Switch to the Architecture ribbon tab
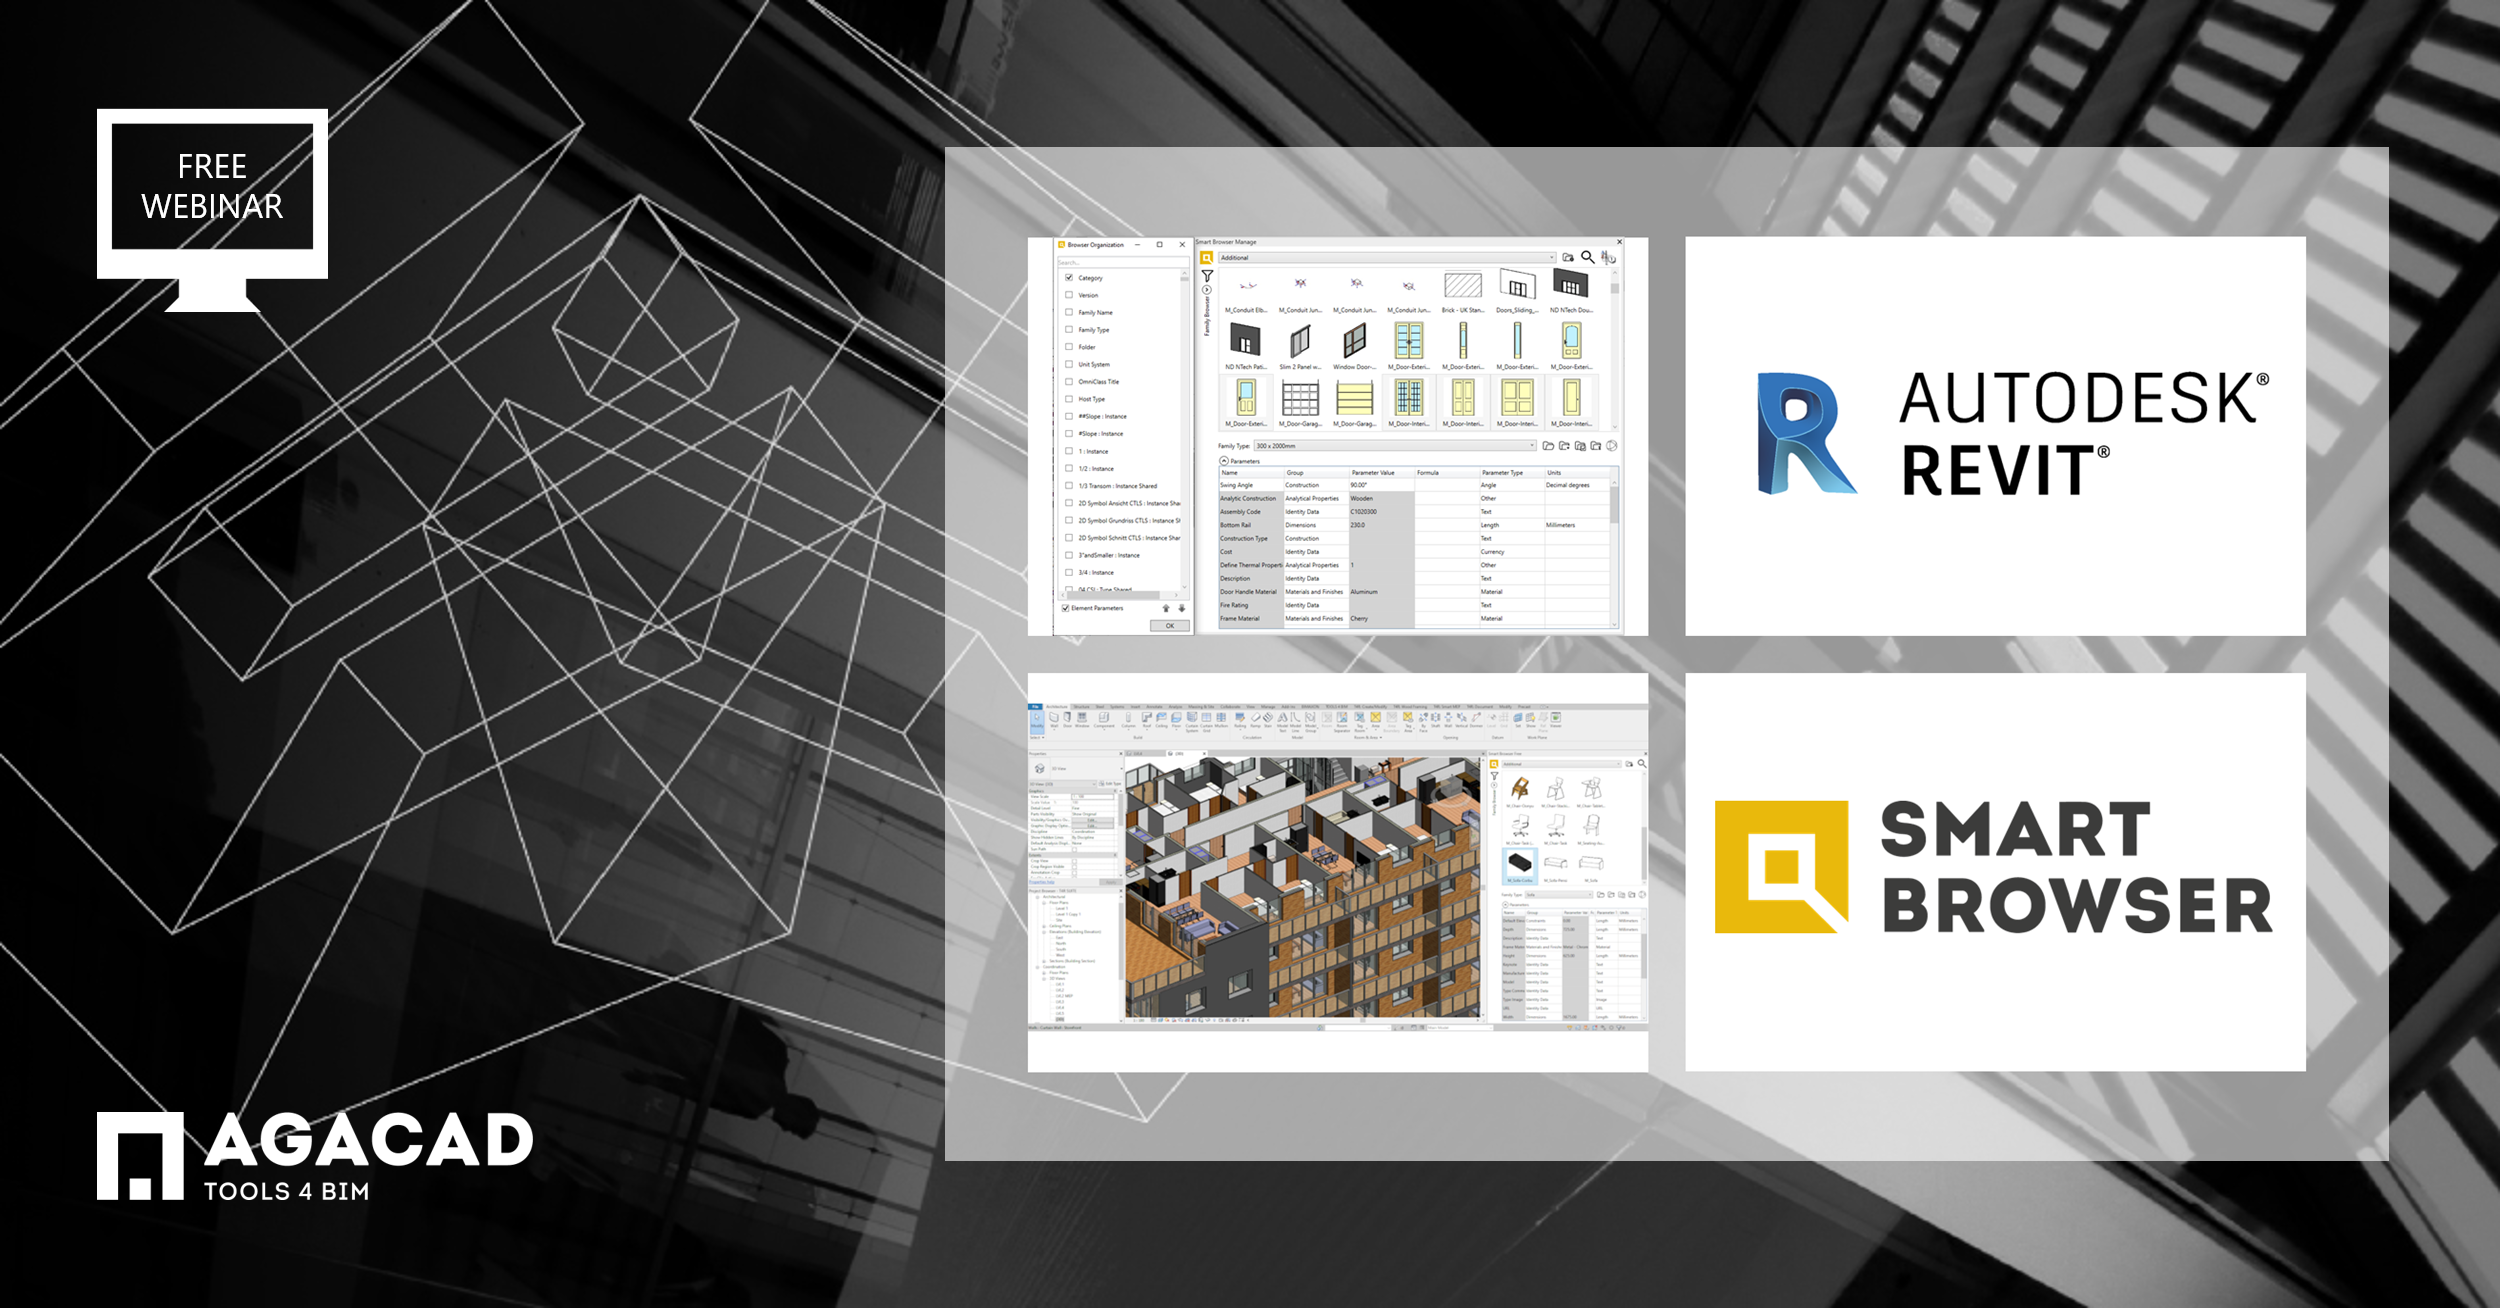This screenshot has height=1308, width=2500. pyautogui.click(x=1057, y=706)
